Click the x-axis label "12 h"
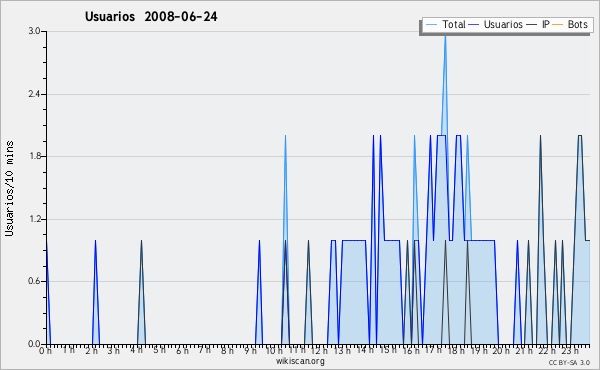The width and height of the screenshot is (600, 370). point(319,351)
